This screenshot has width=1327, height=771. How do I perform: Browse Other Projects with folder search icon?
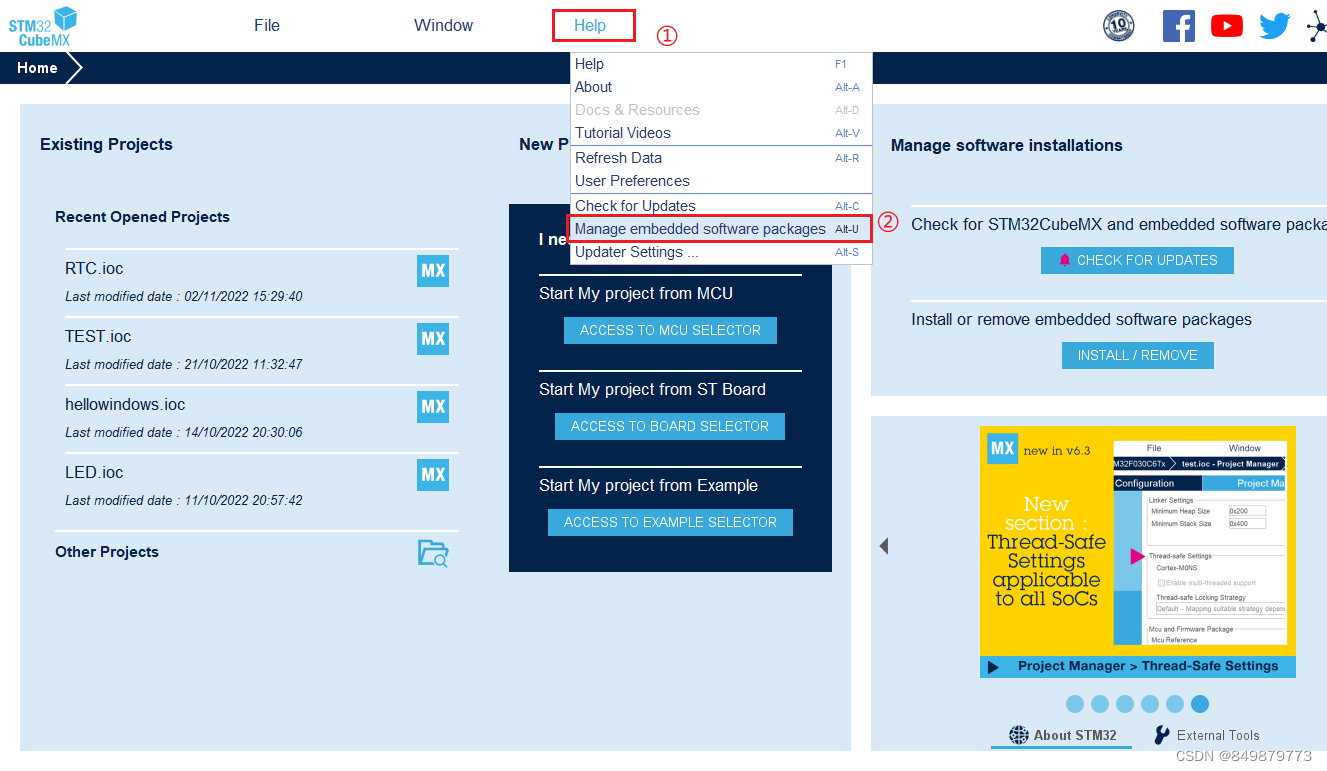point(433,553)
